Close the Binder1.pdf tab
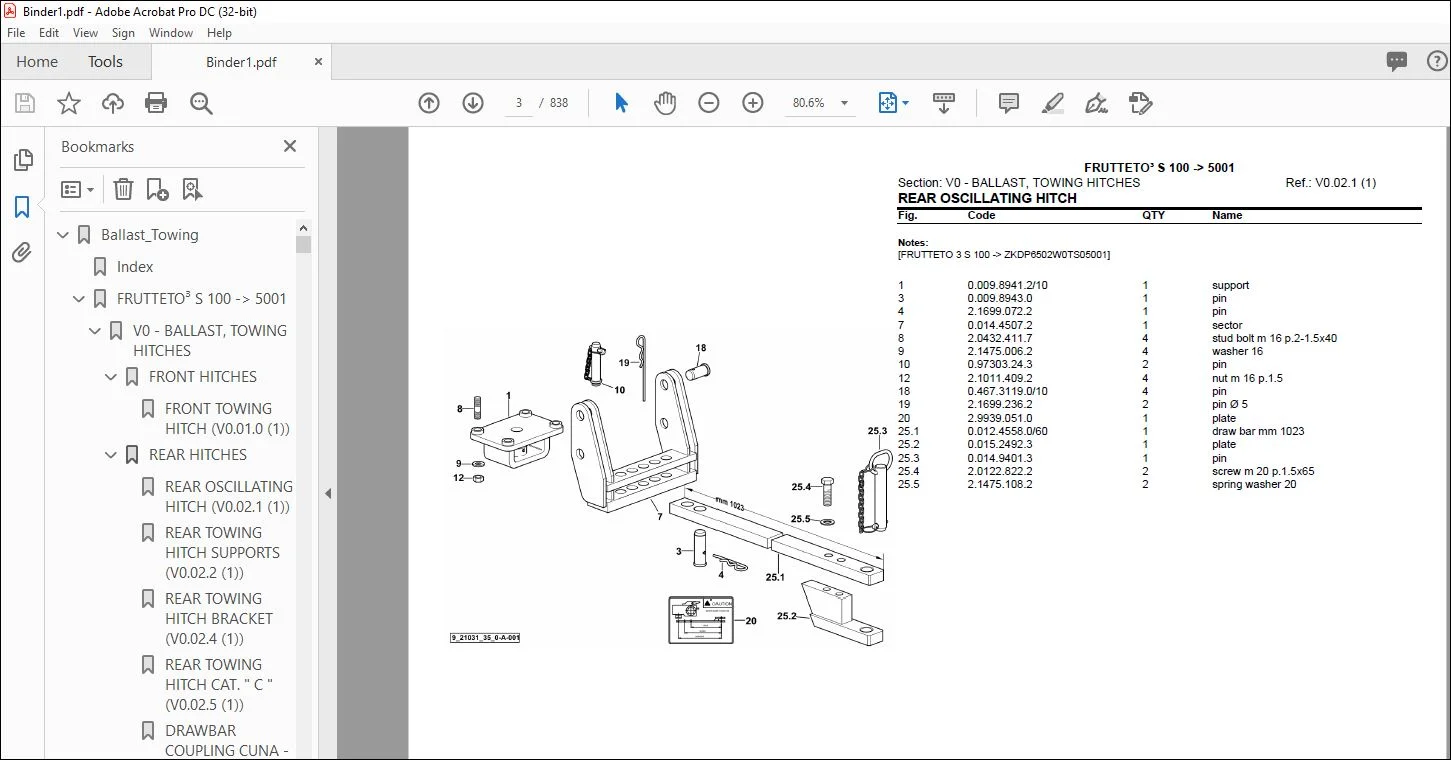 318,62
